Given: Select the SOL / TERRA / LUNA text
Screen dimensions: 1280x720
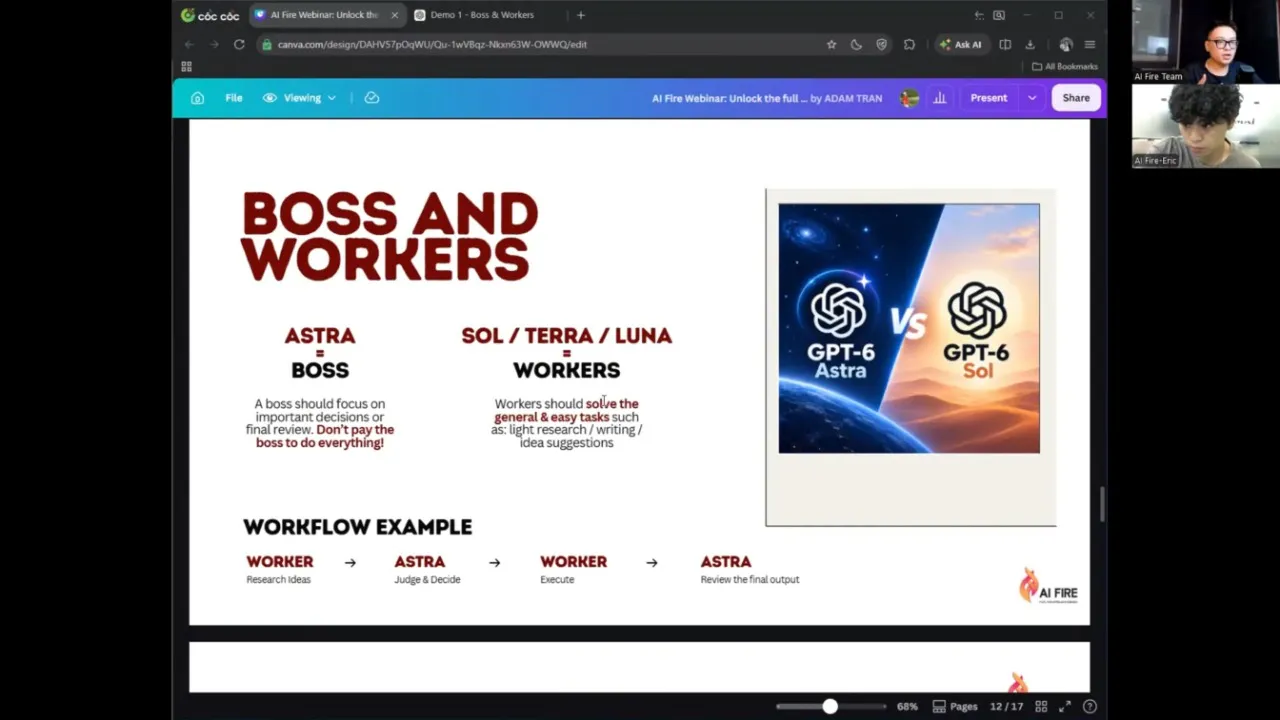Looking at the screenshot, I should point(566,336).
